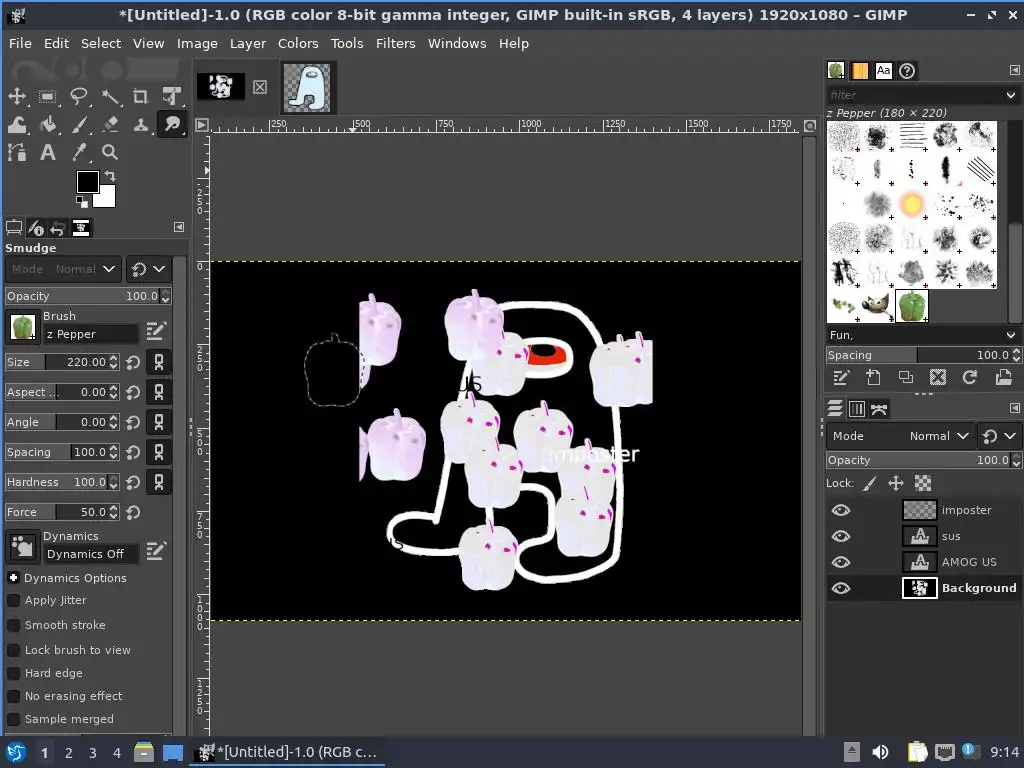Image resolution: width=1024 pixels, height=768 pixels.
Task: Open the Fonts tab in right dock
Action: 883,71
